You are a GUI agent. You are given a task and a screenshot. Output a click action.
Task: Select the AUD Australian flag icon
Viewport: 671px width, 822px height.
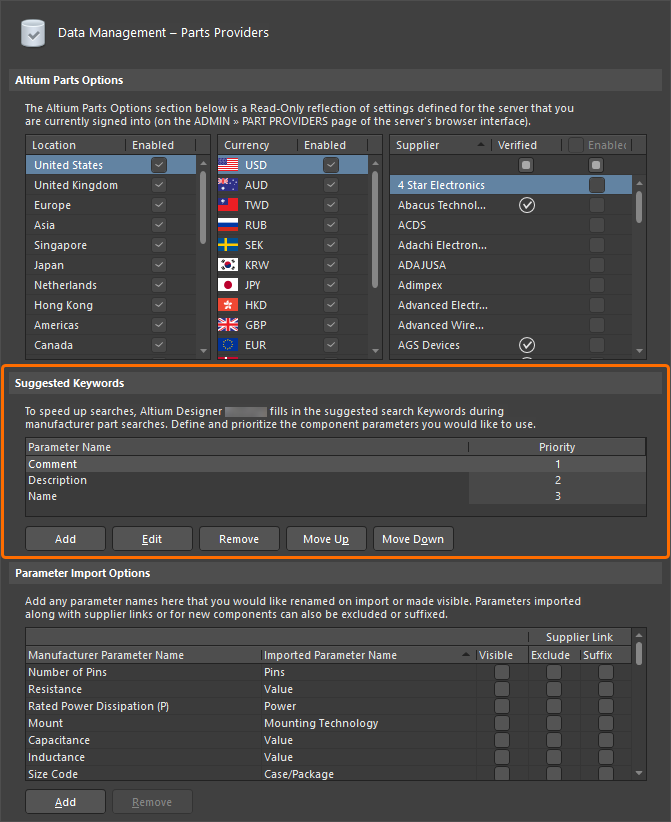[228, 185]
